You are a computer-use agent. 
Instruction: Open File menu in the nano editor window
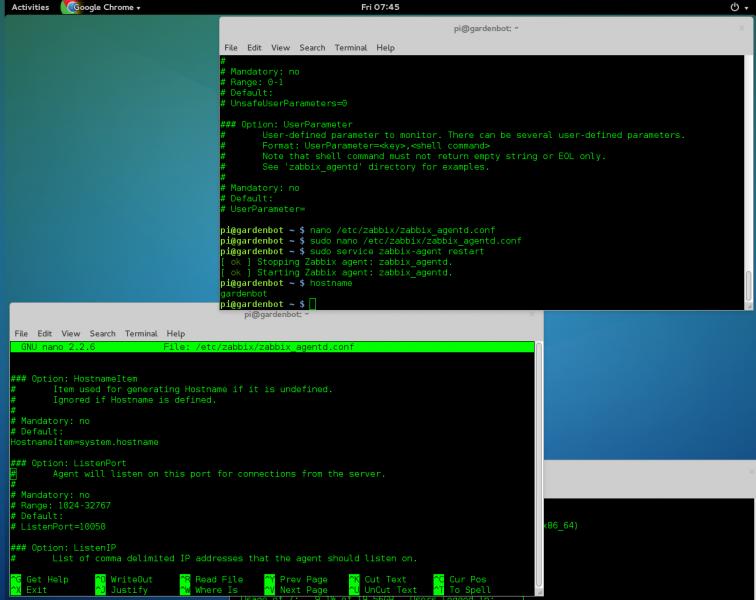[x=21, y=333]
